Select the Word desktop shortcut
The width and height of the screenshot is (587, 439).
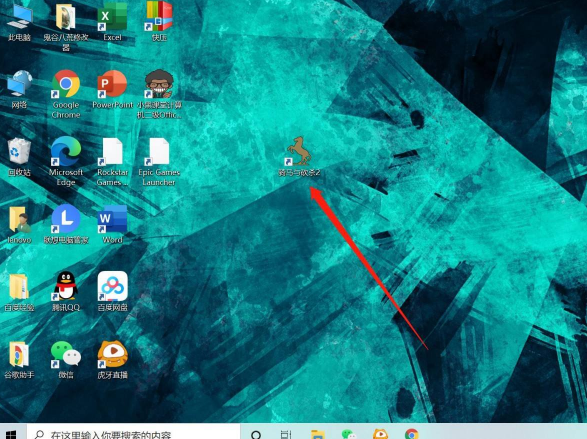click(x=112, y=219)
